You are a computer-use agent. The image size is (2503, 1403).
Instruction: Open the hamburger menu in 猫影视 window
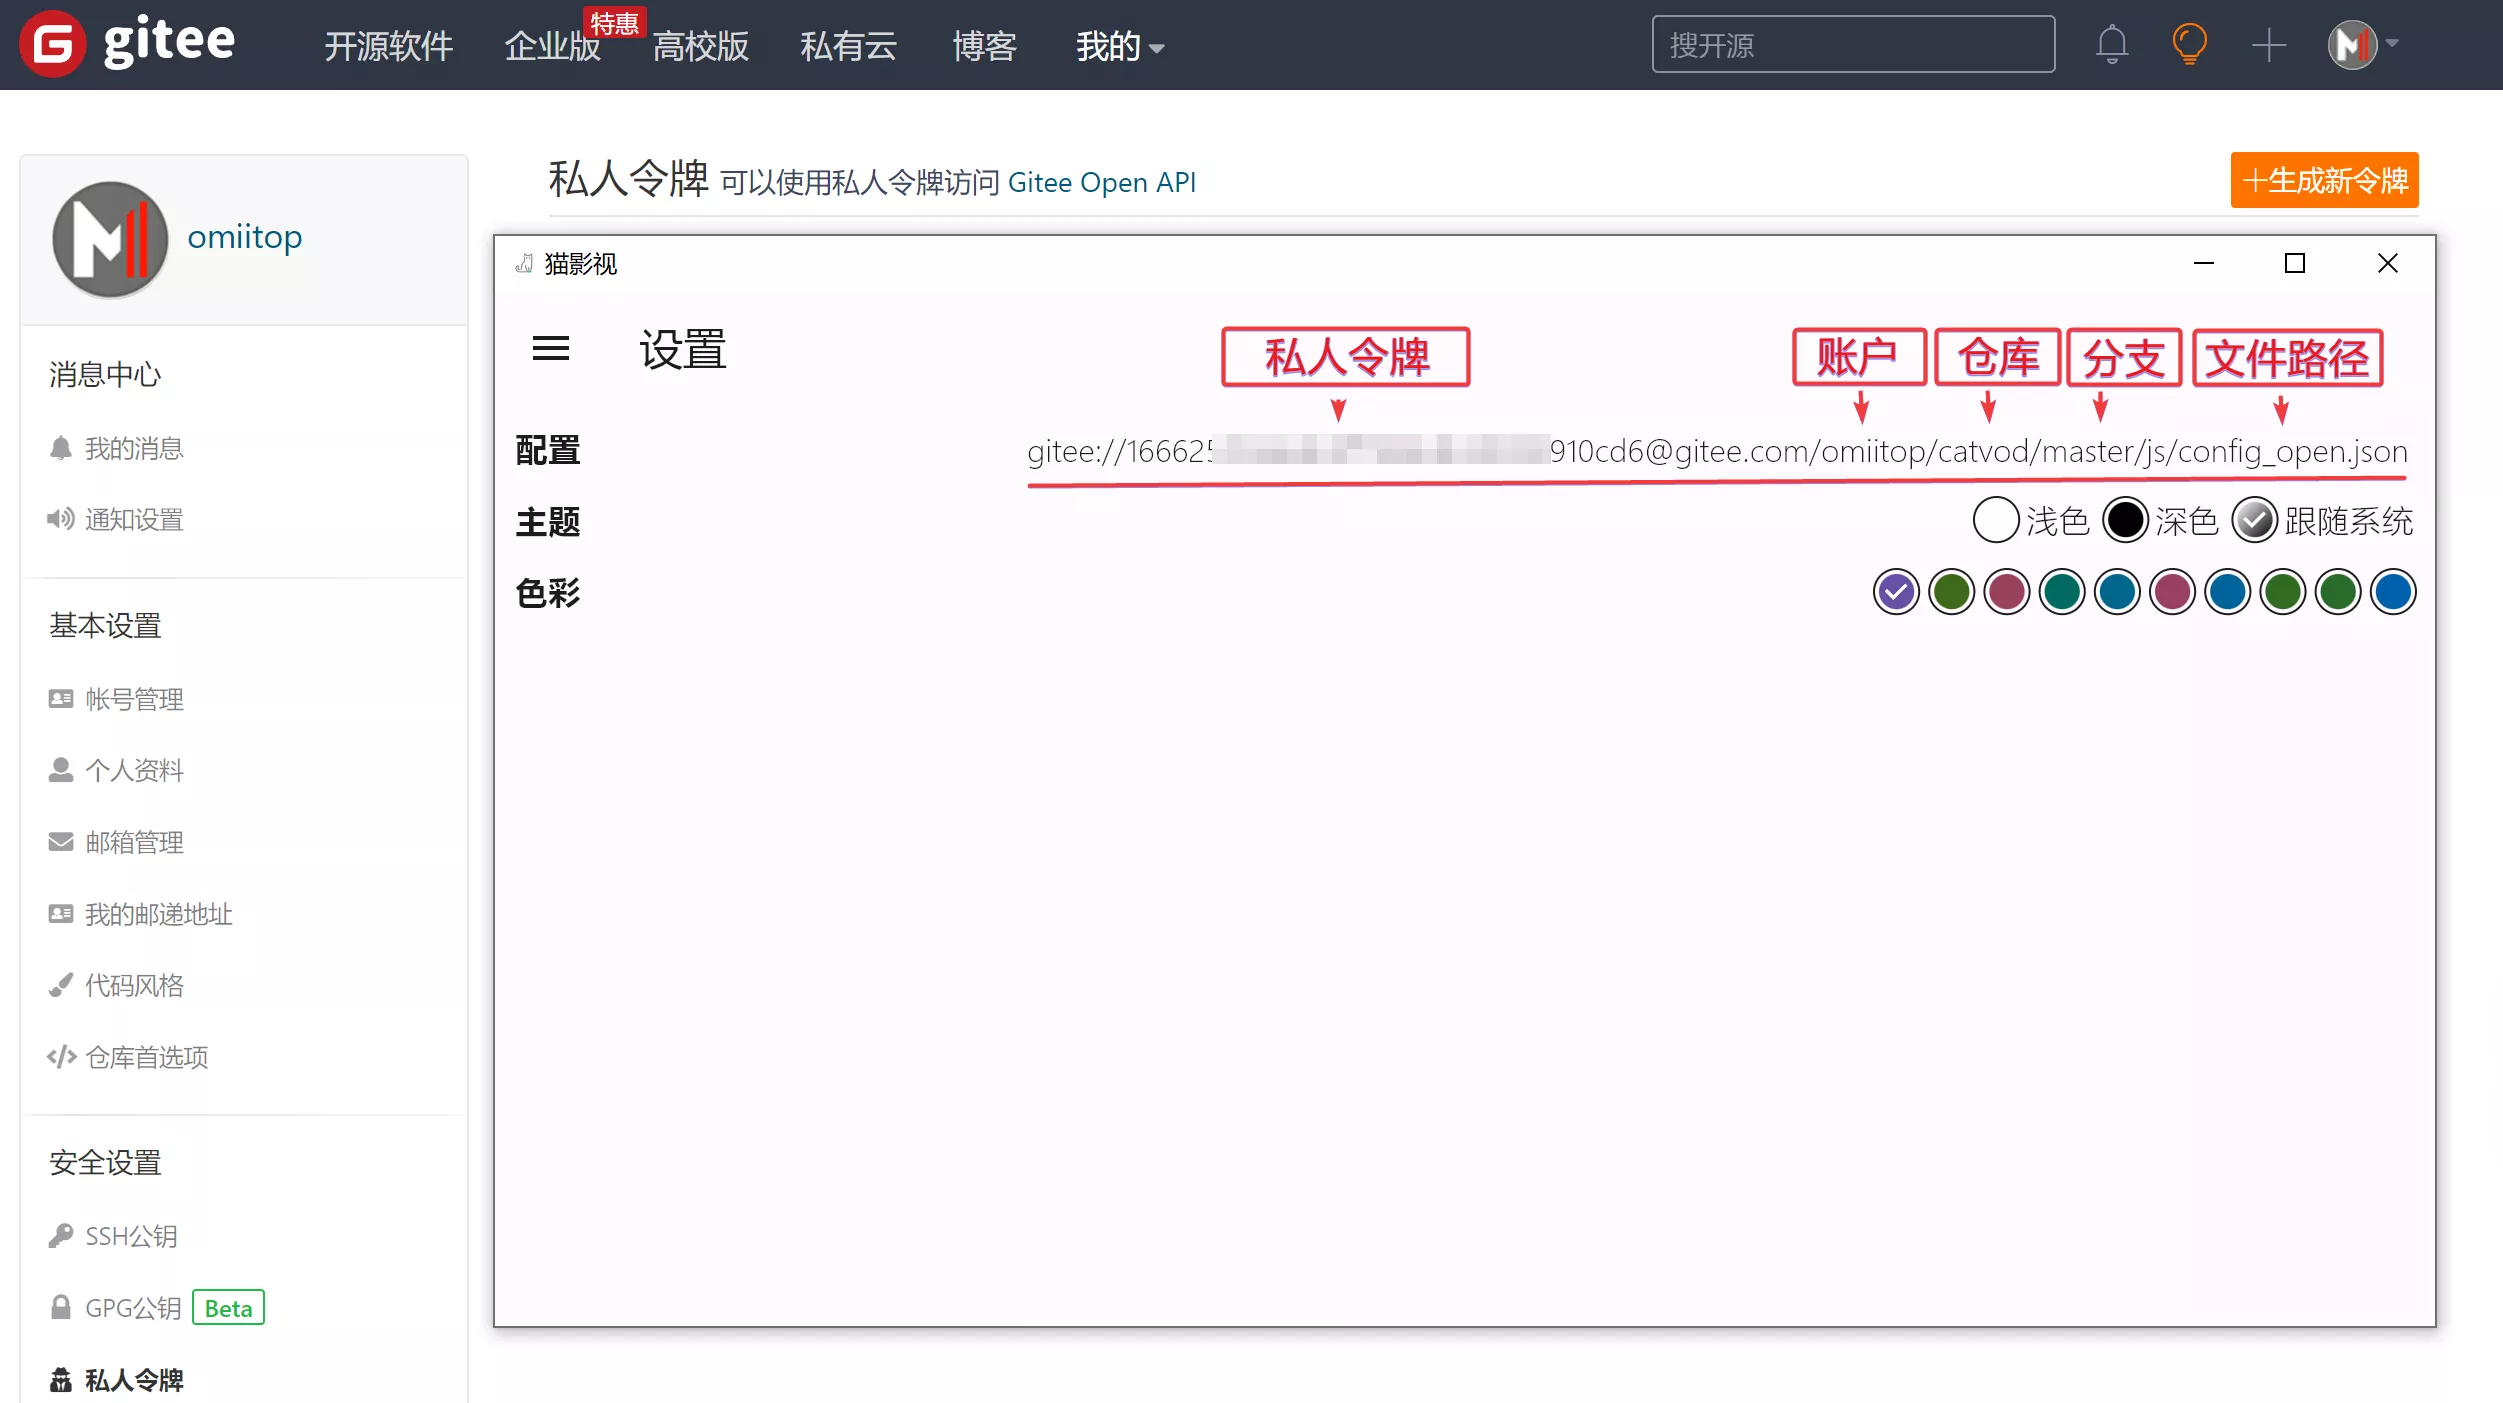(x=551, y=349)
